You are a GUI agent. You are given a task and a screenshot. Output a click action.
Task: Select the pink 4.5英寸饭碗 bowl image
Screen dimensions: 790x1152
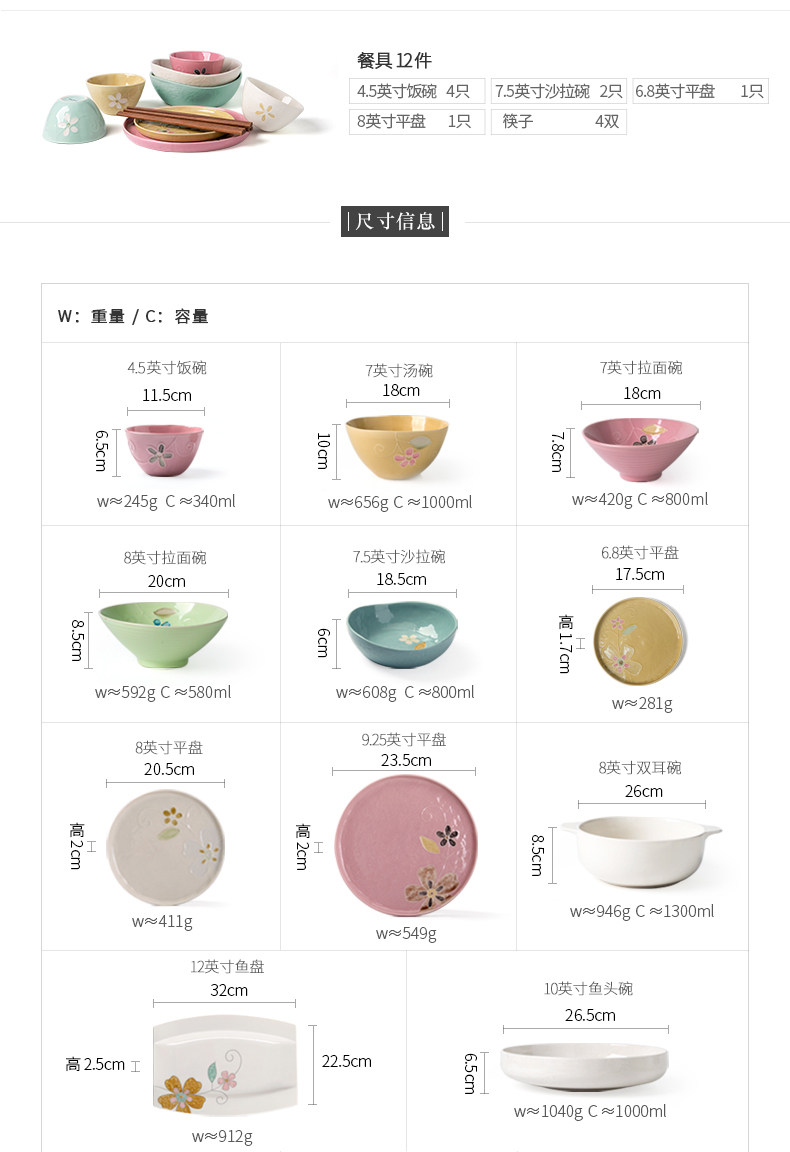point(163,450)
